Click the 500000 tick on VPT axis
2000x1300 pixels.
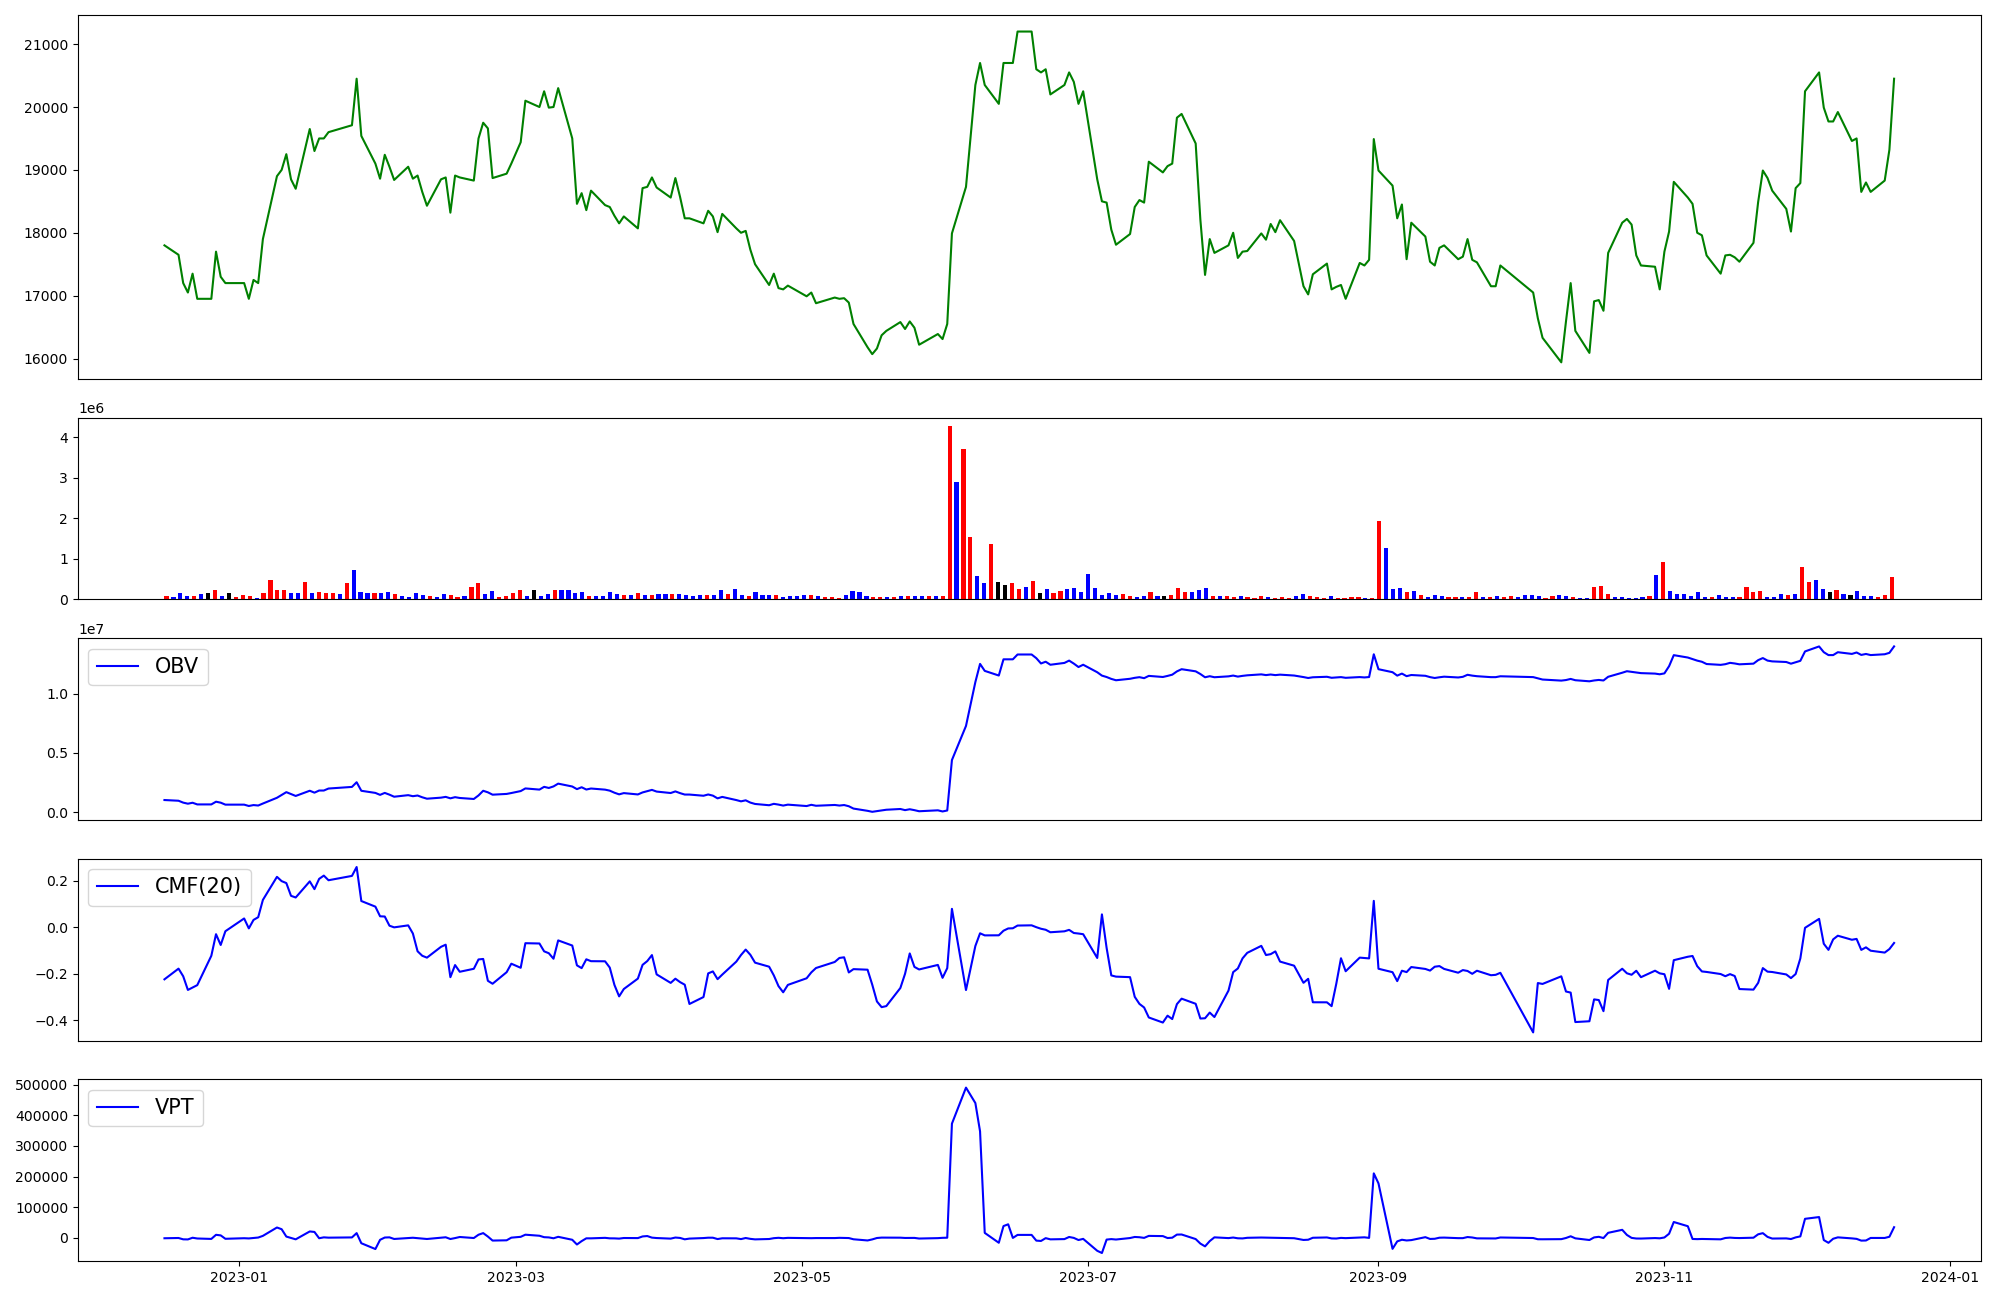(41, 1085)
